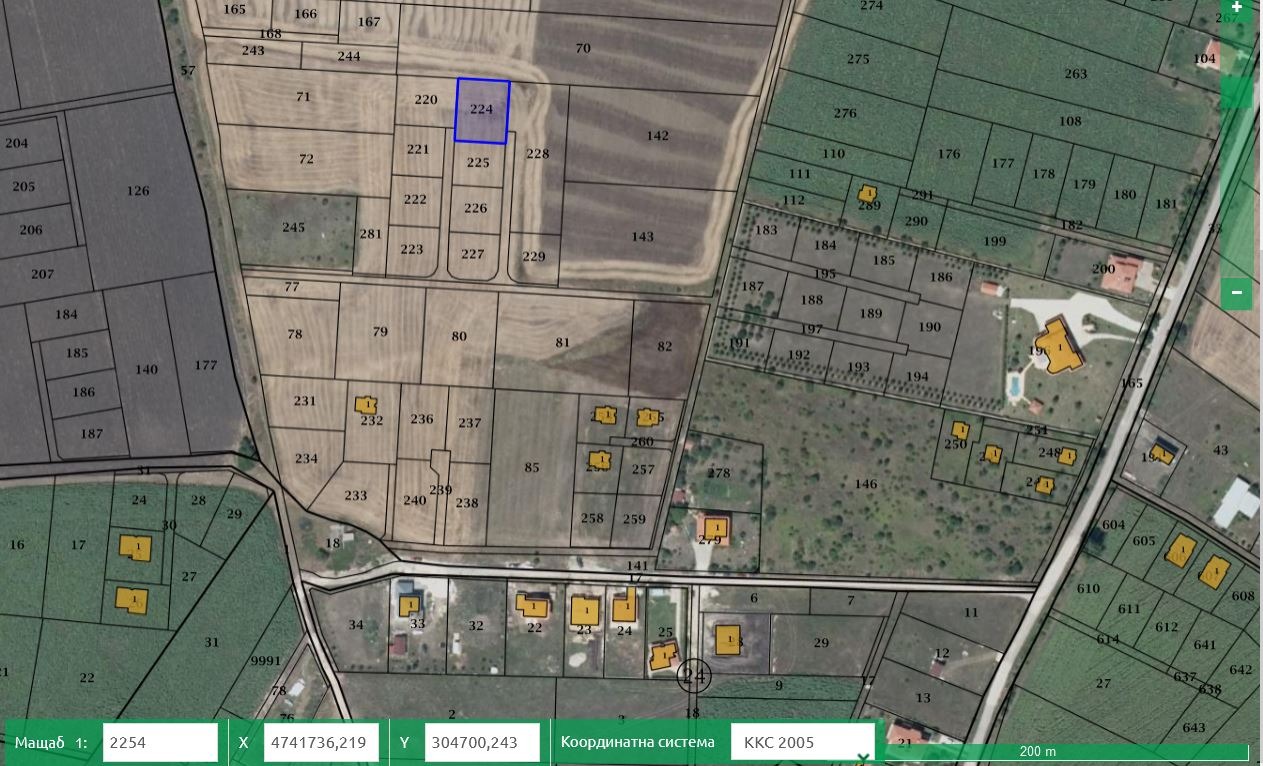Click the building marker in parcel 279
Screen dimensions: 1263x766
[x=715, y=528]
